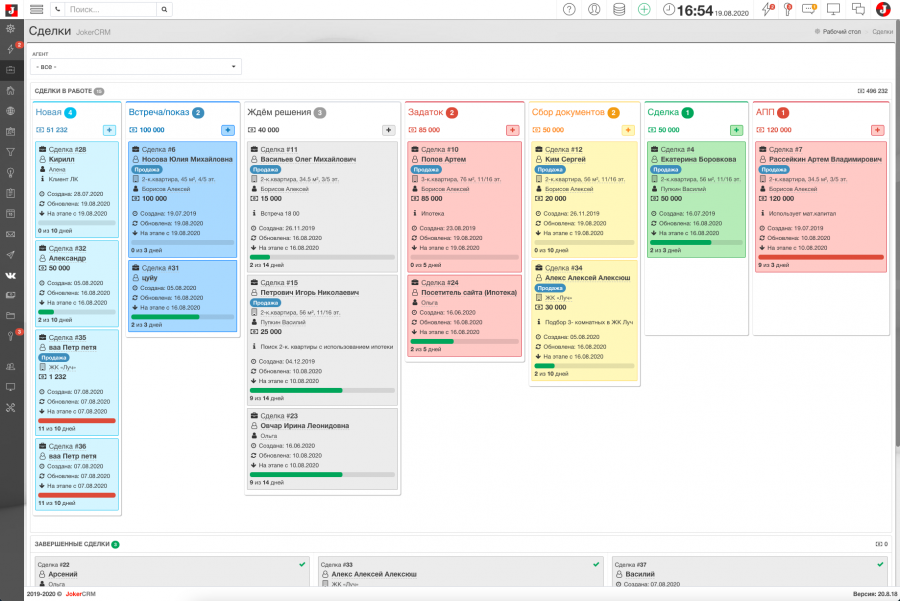This screenshot has width=900, height=601.
Task: Open the hamburger menu in top bar
Action: click(37, 9)
